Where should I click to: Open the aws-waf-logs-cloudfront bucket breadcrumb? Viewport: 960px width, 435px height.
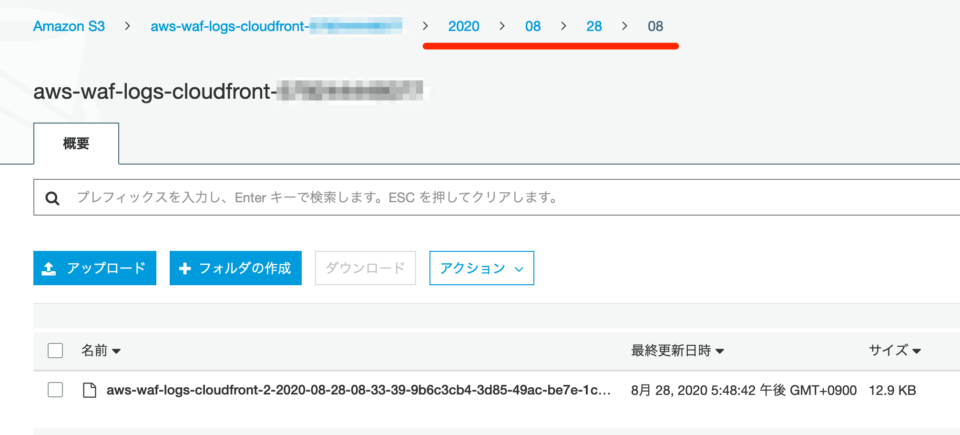pyautogui.click(x=277, y=26)
